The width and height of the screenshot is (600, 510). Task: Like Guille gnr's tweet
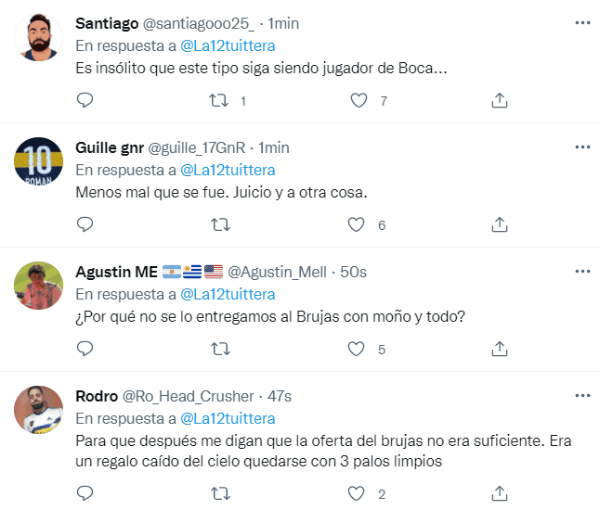[x=357, y=225]
